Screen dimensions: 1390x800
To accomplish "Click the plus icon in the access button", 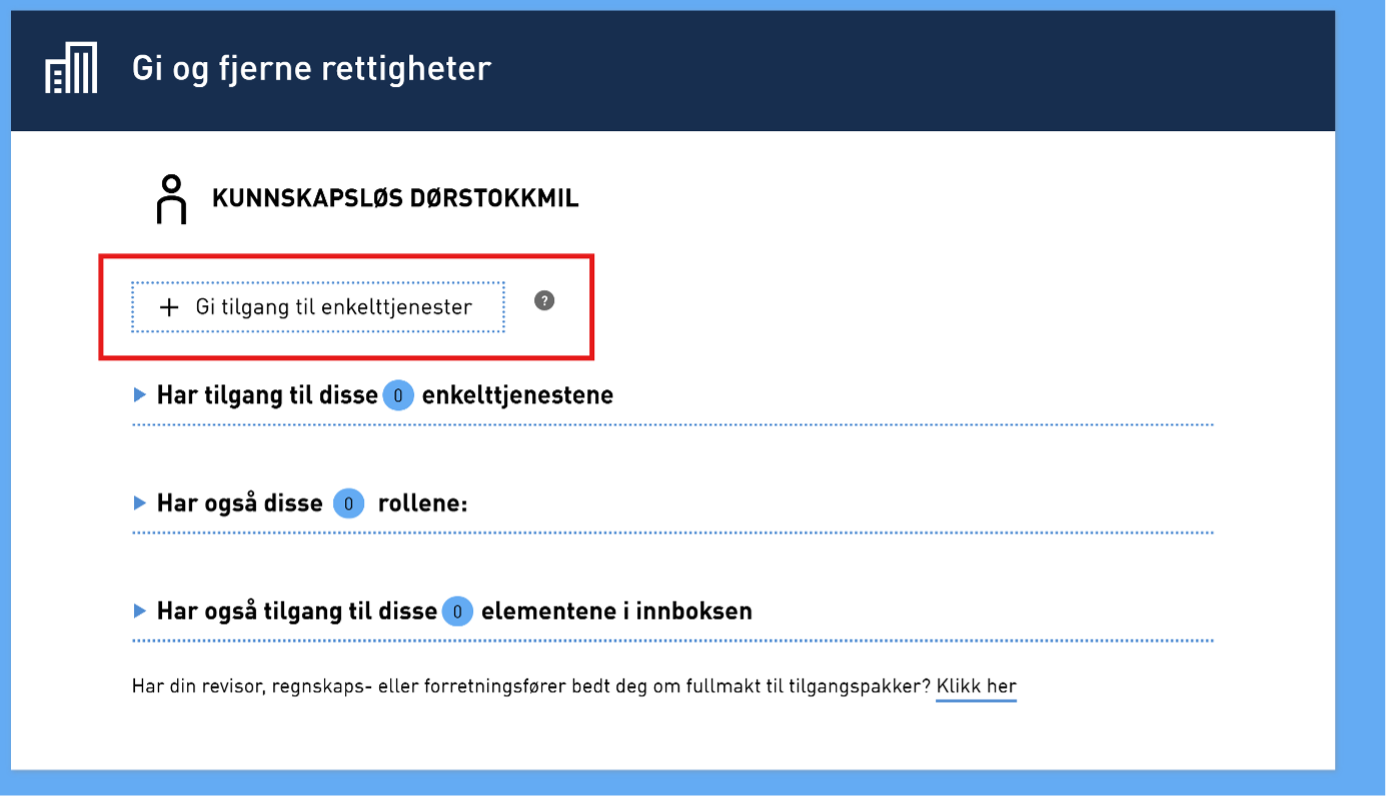I will pyautogui.click(x=170, y=308).
